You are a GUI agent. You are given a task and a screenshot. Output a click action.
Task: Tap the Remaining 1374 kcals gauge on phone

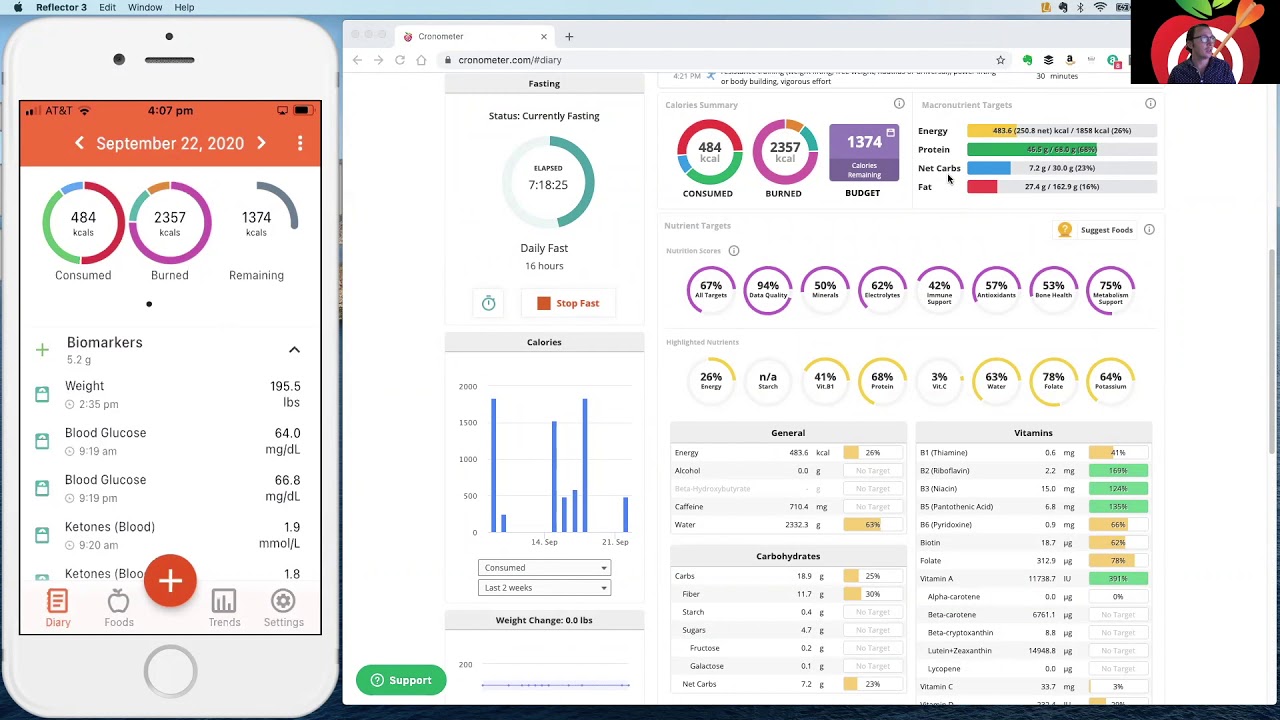coord(256,223)
